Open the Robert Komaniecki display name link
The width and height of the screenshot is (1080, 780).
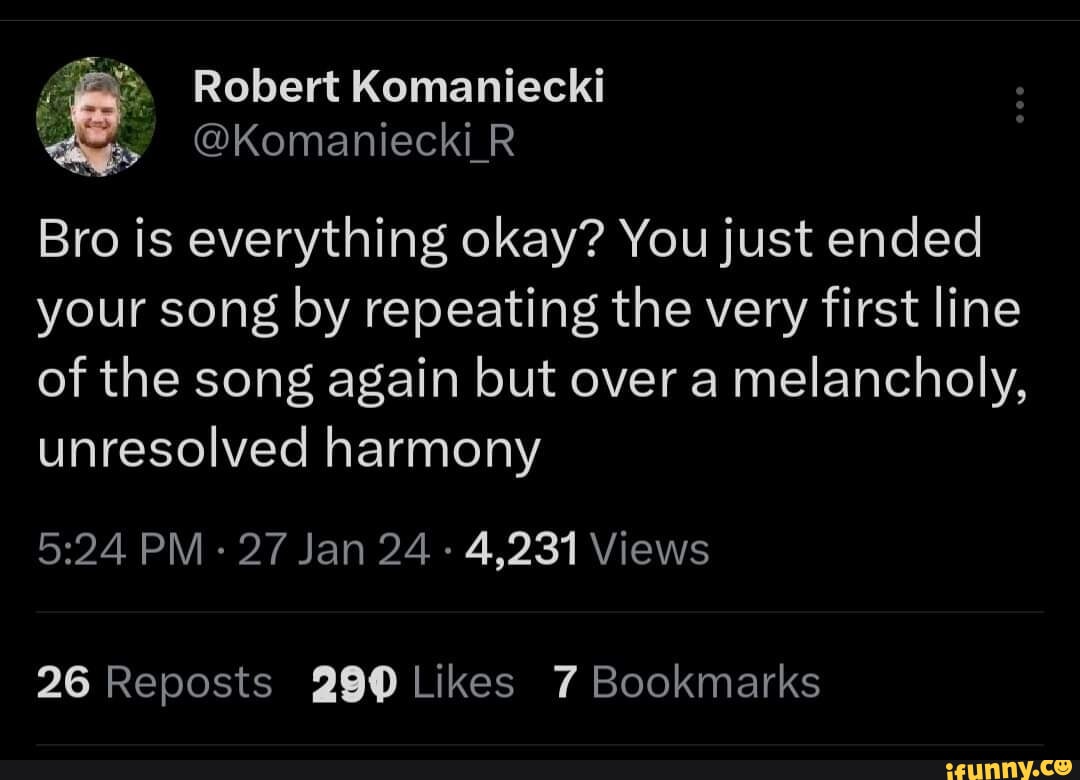click(x=399, y=88)
